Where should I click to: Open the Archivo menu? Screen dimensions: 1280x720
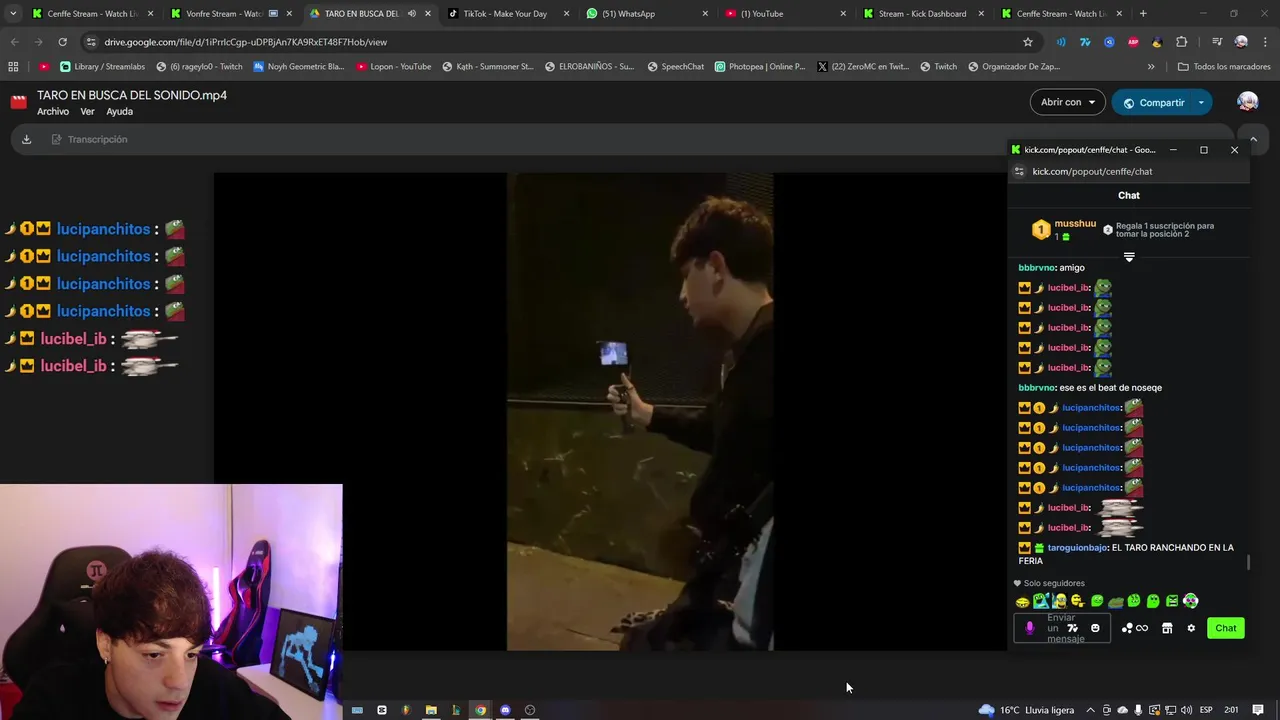53,111
